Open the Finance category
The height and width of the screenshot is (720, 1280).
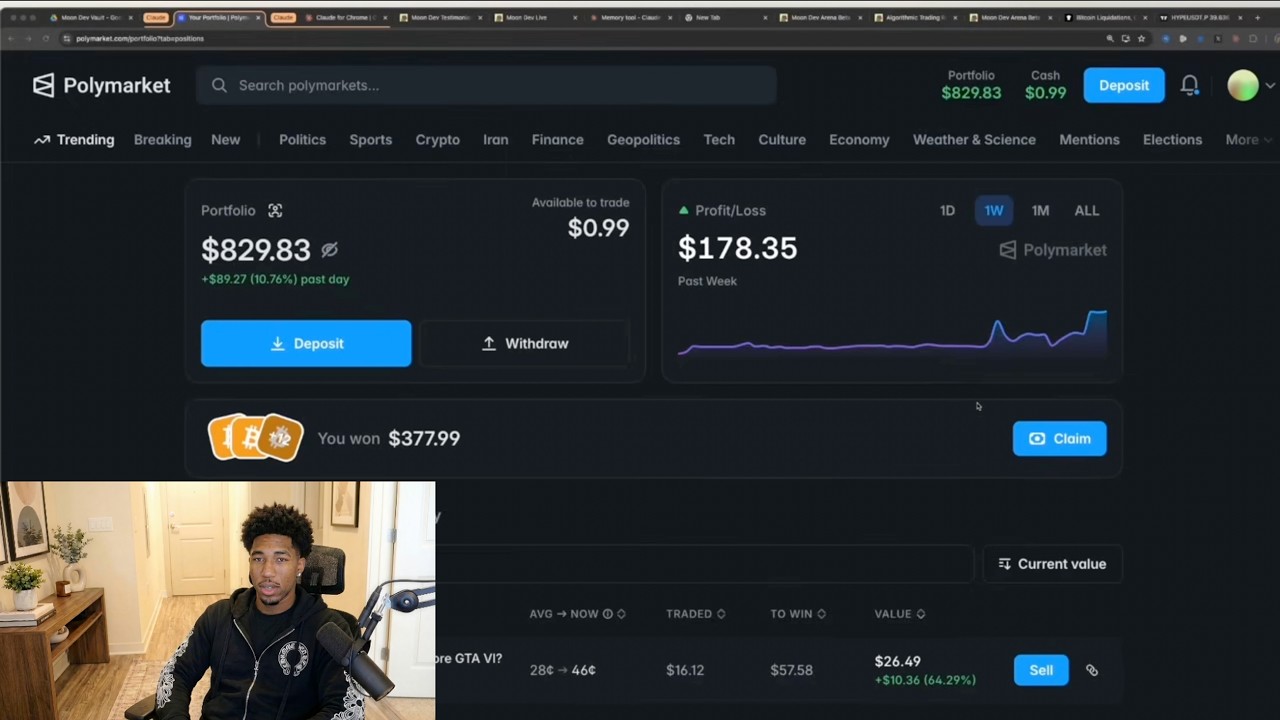pos(557,140)
